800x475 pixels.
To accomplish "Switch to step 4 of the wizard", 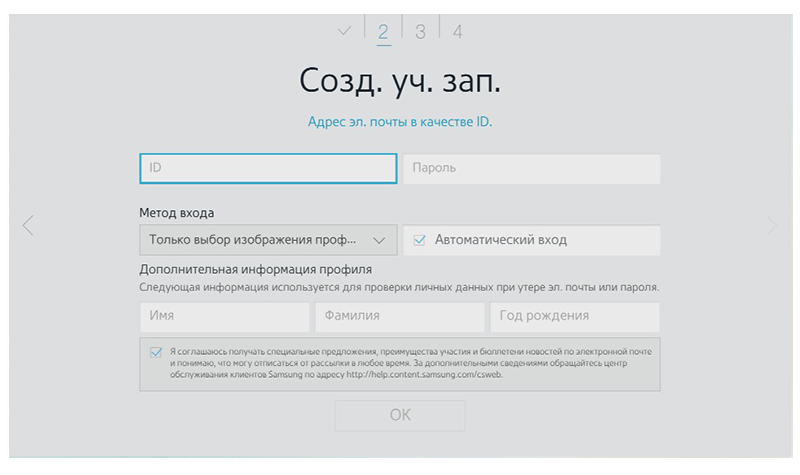I will coord(457,31).
